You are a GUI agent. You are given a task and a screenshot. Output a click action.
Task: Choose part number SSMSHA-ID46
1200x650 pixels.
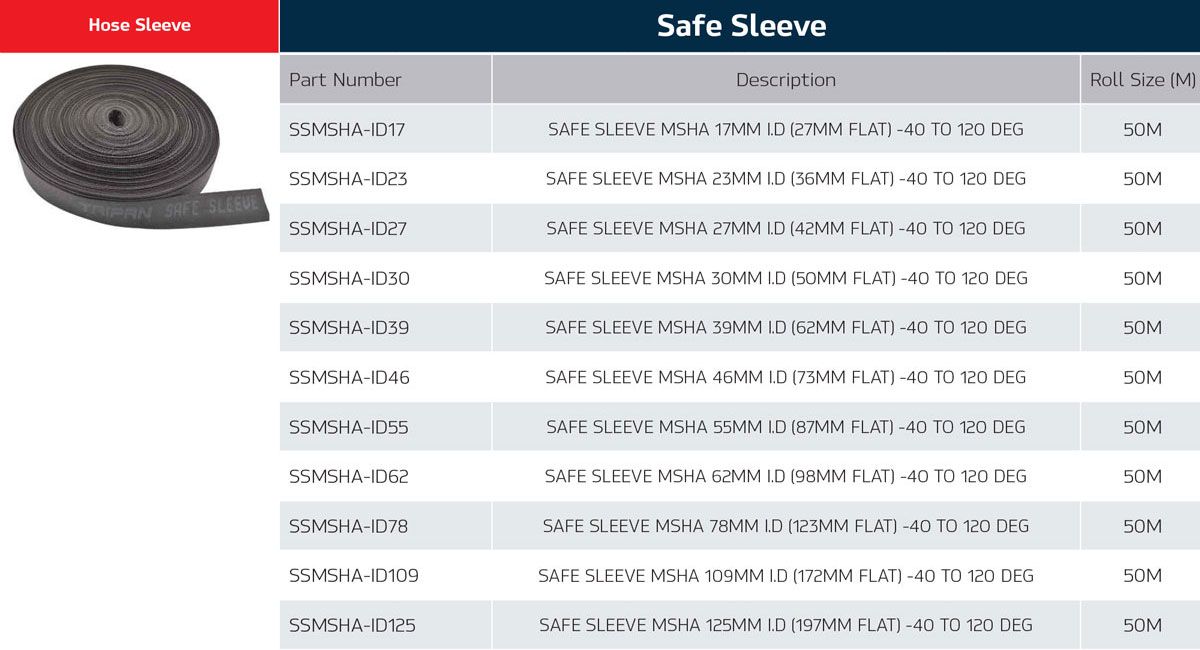tap(349, 378)
